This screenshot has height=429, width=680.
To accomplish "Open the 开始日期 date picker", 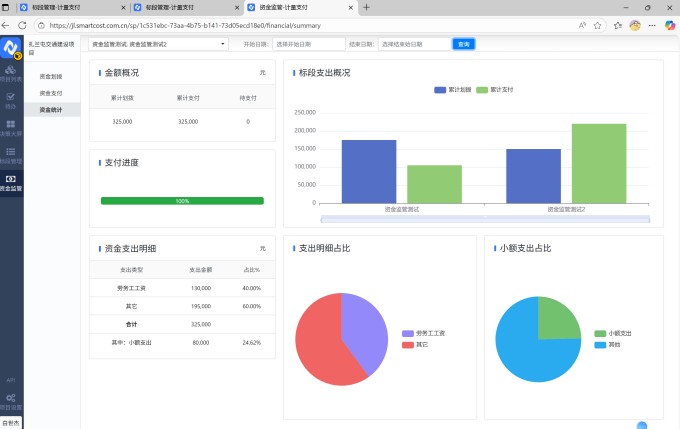I will 305,44.
